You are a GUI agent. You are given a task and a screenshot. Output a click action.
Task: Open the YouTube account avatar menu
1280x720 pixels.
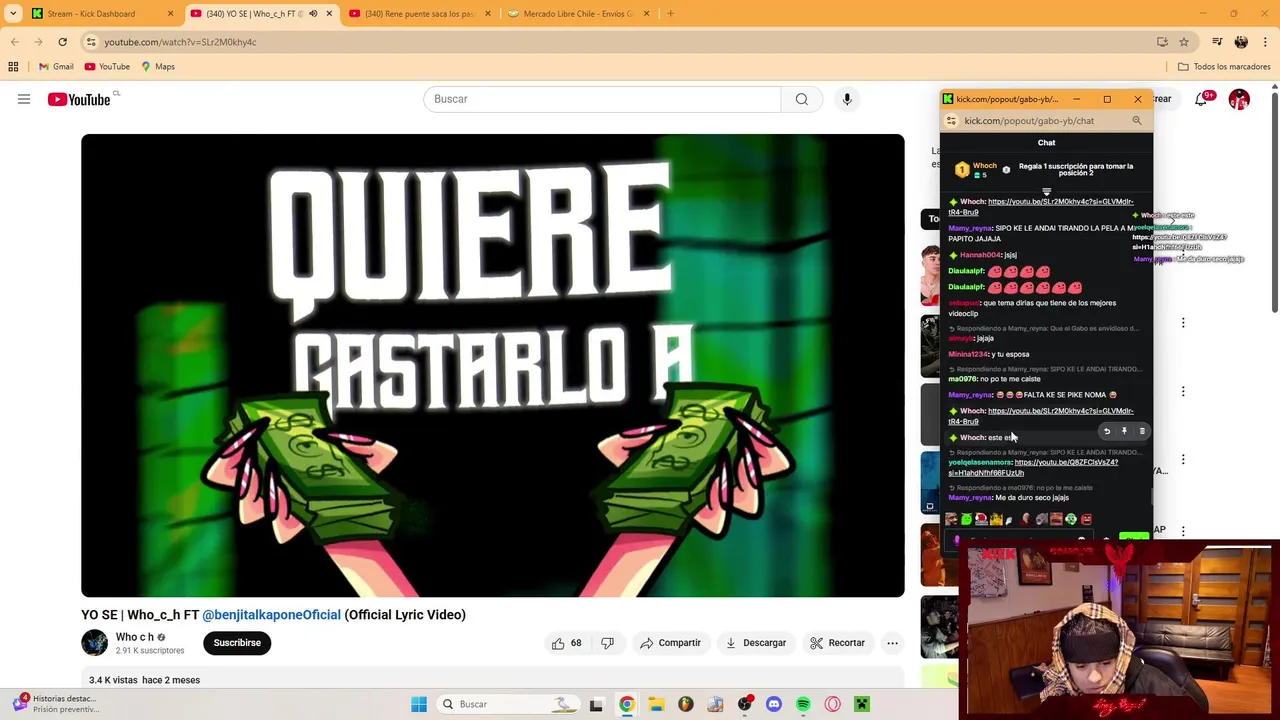1239,99
